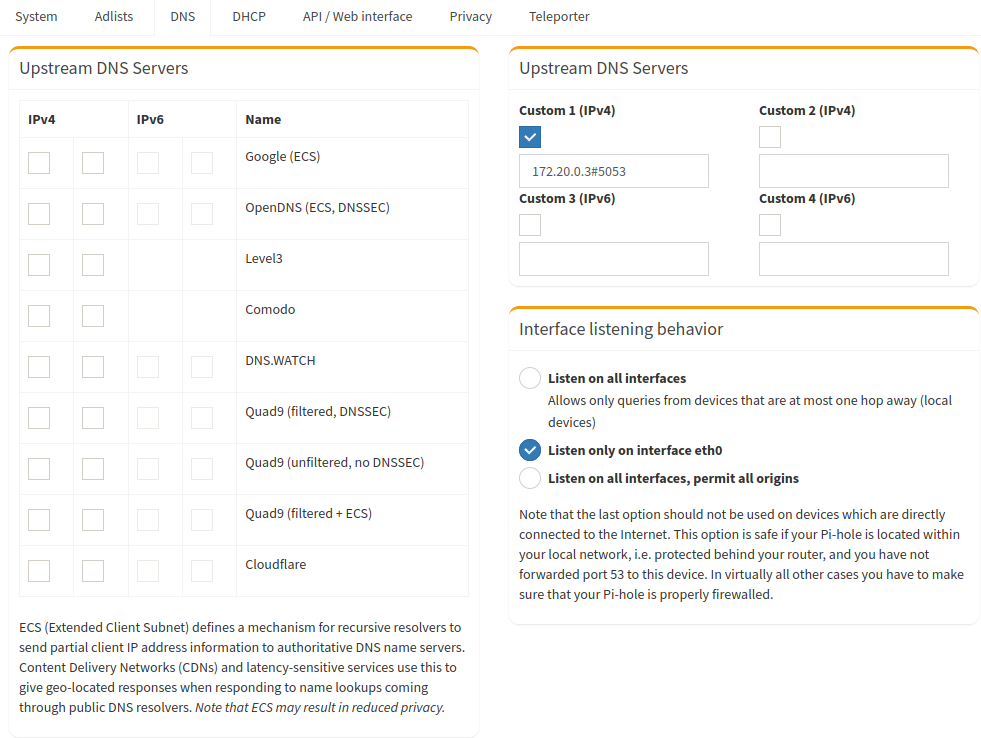The image size is (981, 738).
Task: Enable second IPv4 checkbox for Cloudflare
Action: (93, 570)
